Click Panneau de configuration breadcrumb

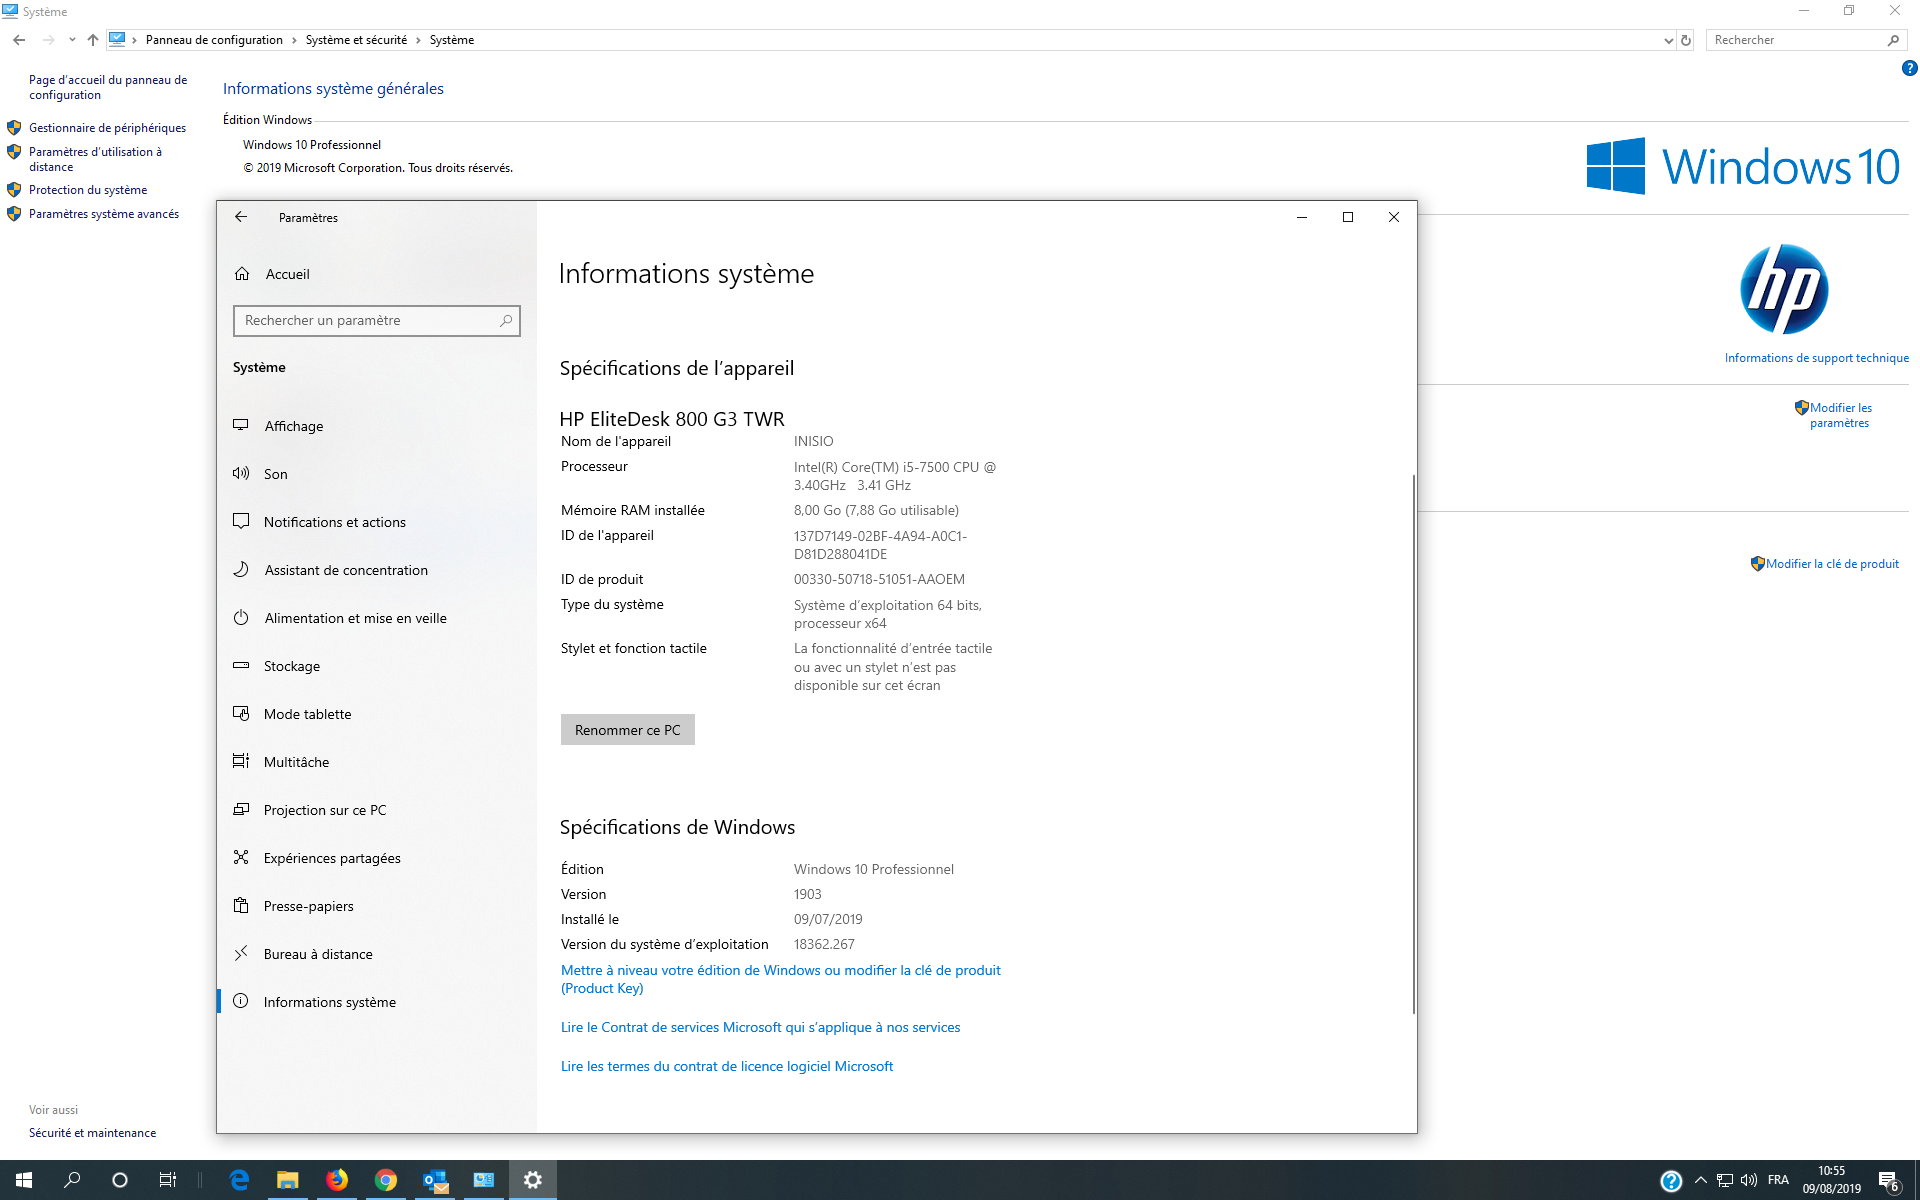pos(214,40)
